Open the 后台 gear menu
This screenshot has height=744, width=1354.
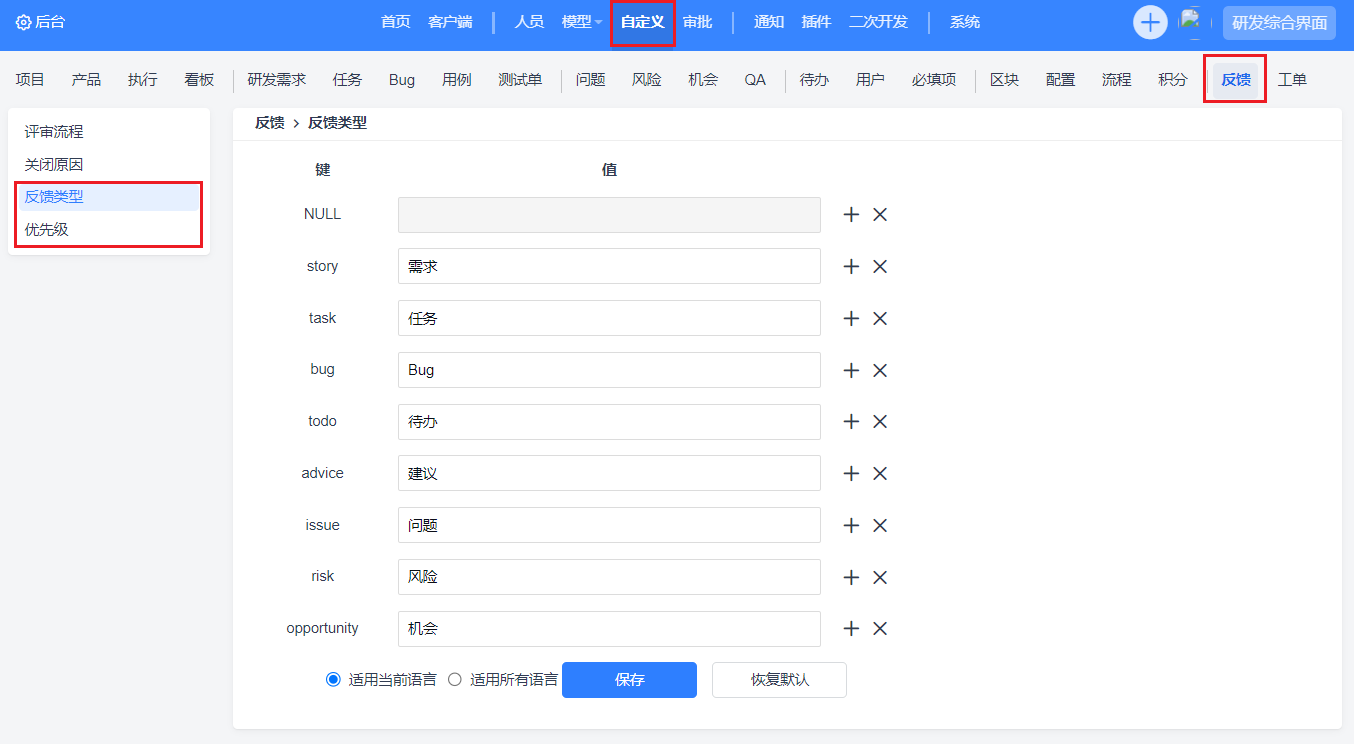click(40, 22)
